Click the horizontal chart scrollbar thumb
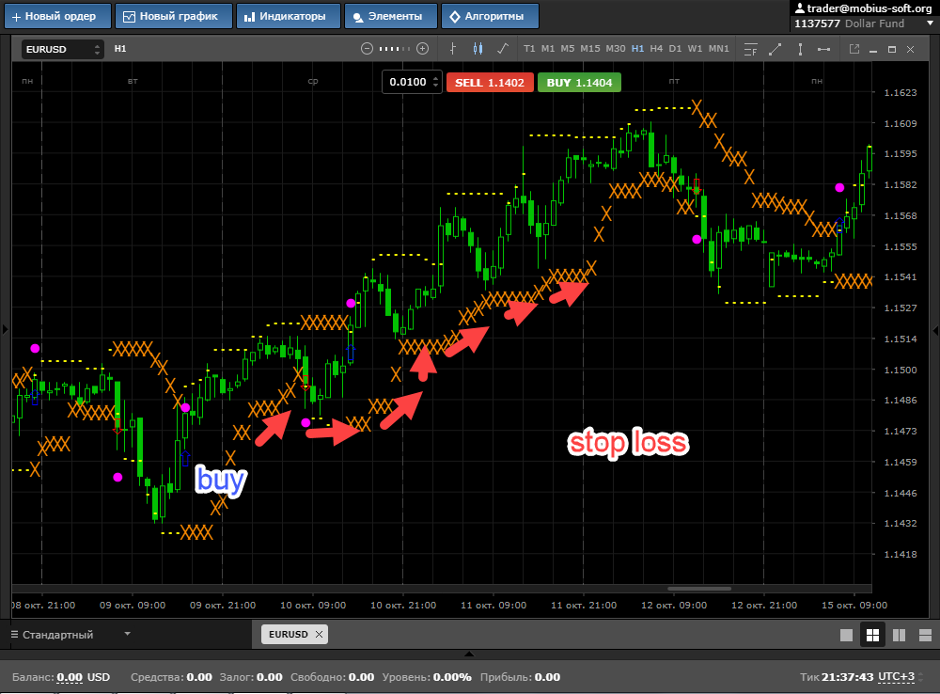This screenshot has width=940, height=694. pos(698,589)
